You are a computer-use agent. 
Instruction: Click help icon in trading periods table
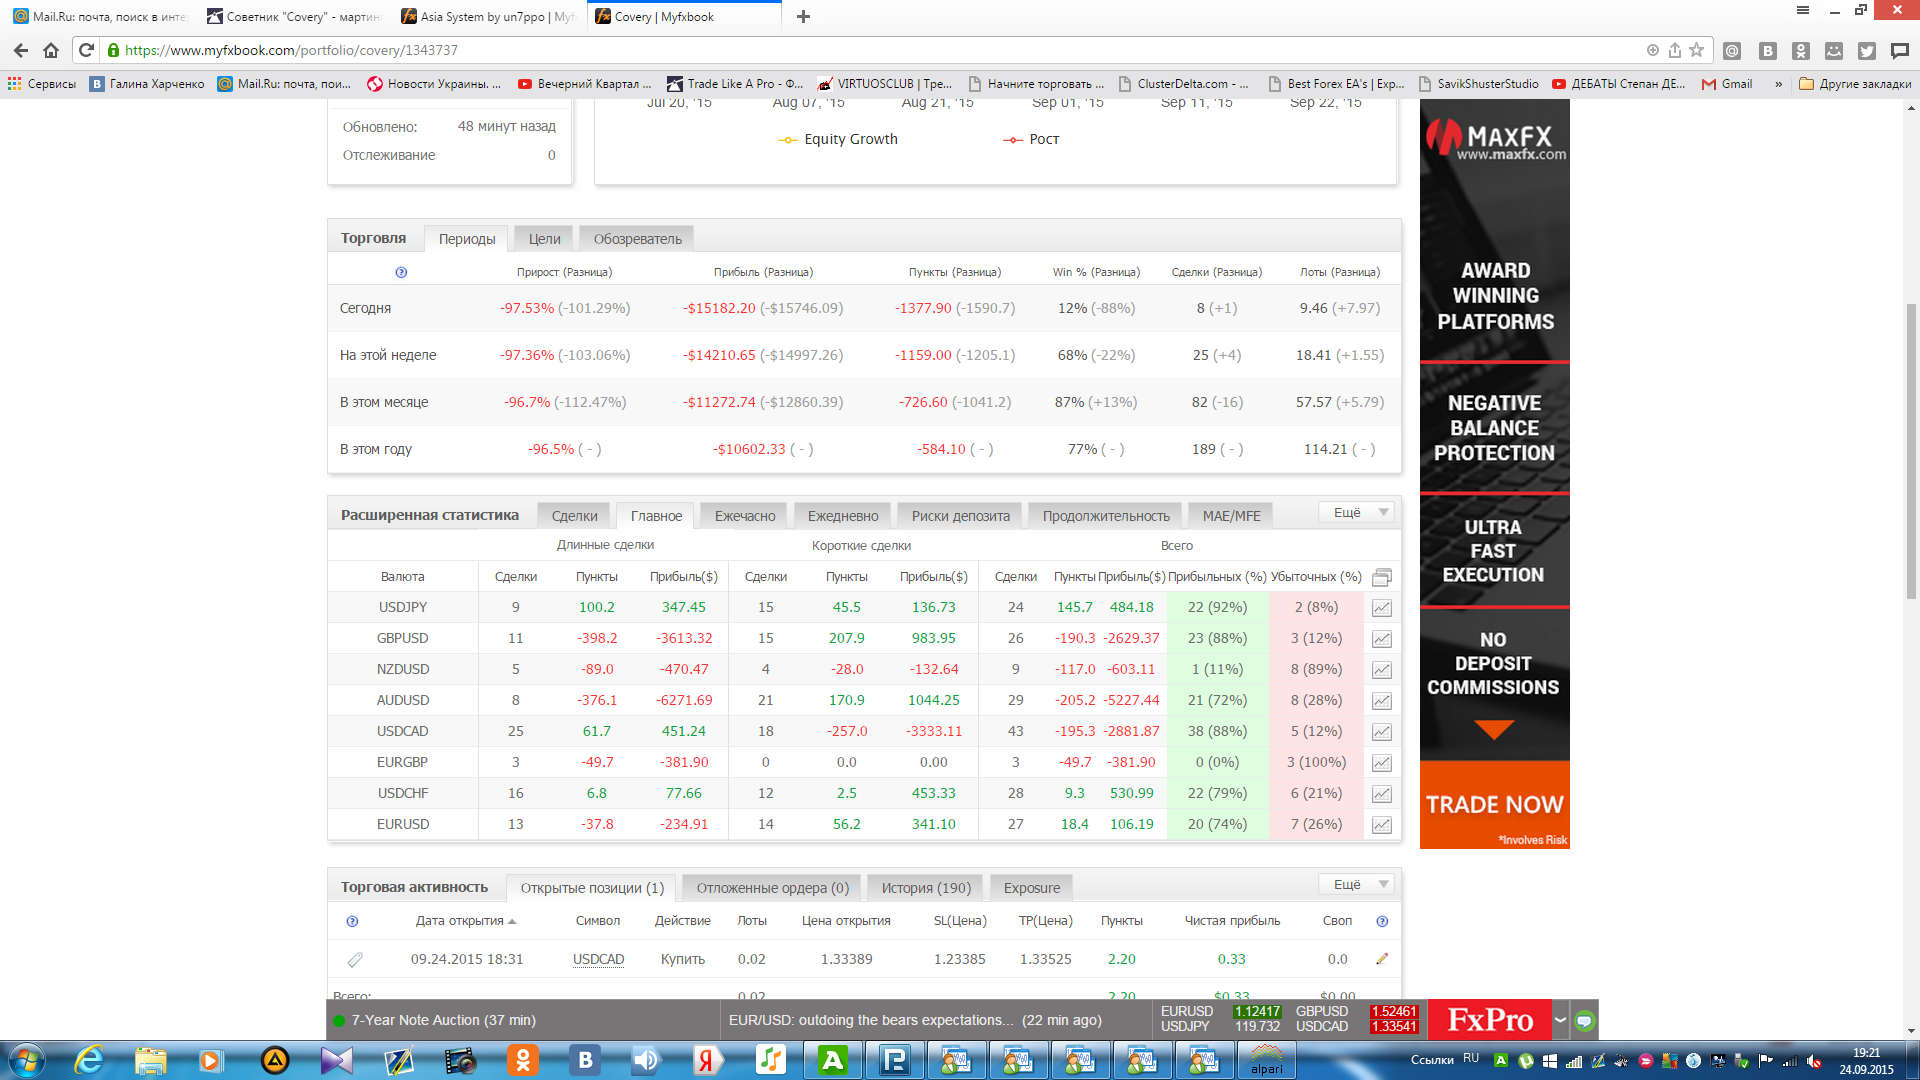[401, 272]
